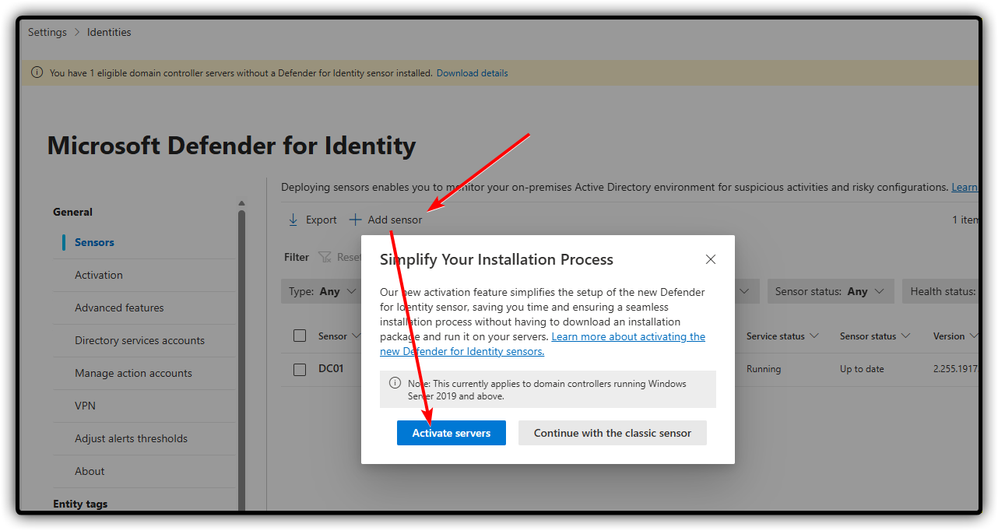The height and width of the screenshot is (531, 998).
Task: Click the Export download icon
Action: (x=293, y=220)
